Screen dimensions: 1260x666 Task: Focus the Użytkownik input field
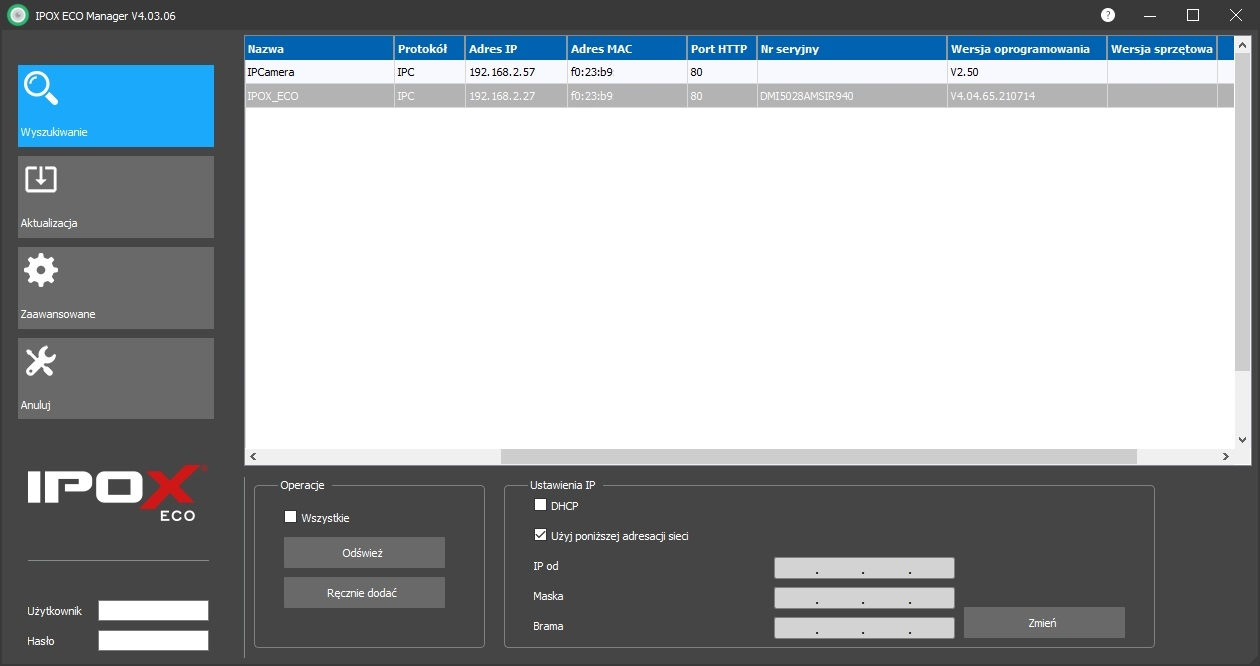tap(153, 610)
